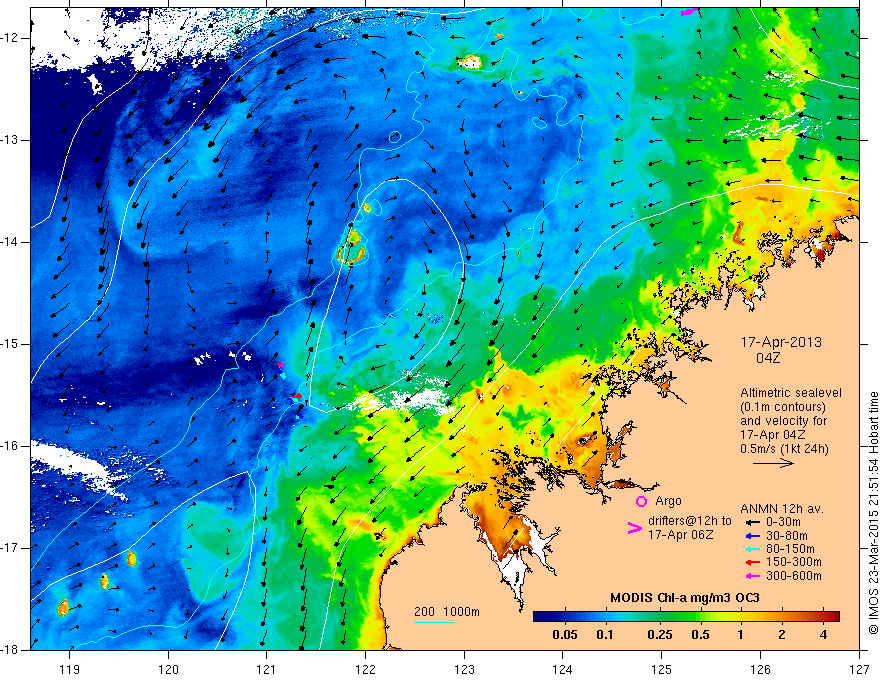Image resolution: width=880 pixels, height=680 pixels.
Task: Click the green section of colorbar near 0.5
Action: (700, 617)
